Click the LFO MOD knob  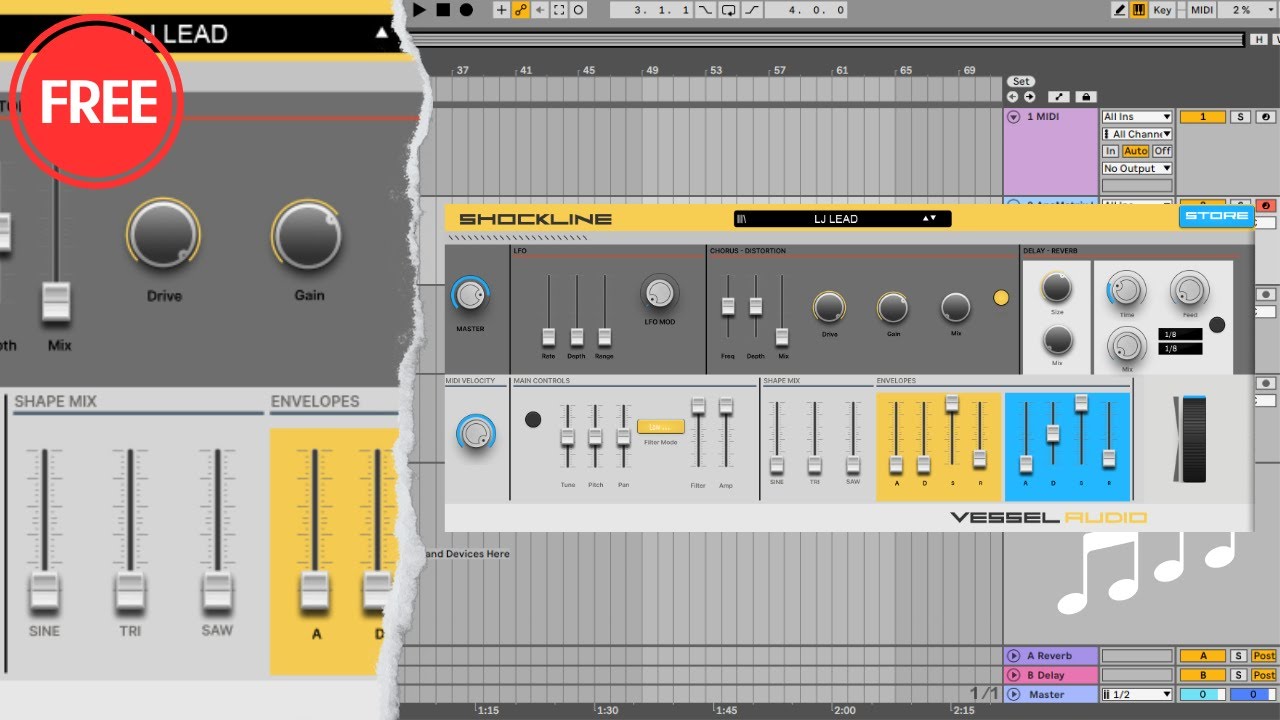659,292
